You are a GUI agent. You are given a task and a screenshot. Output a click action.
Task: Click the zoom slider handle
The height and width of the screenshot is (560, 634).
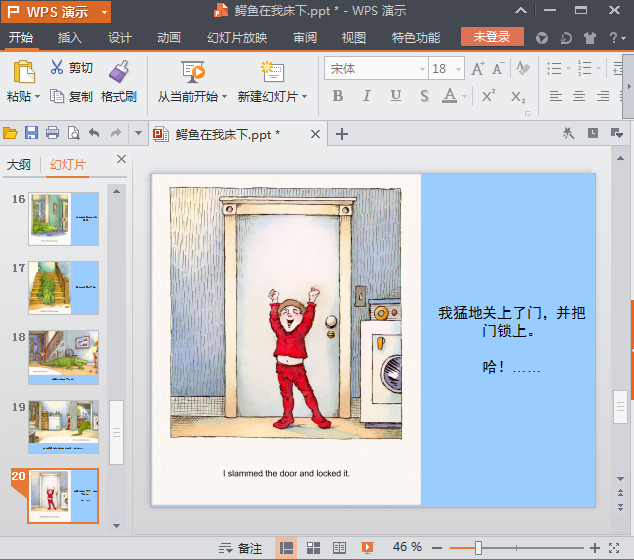tap(478, 548)
